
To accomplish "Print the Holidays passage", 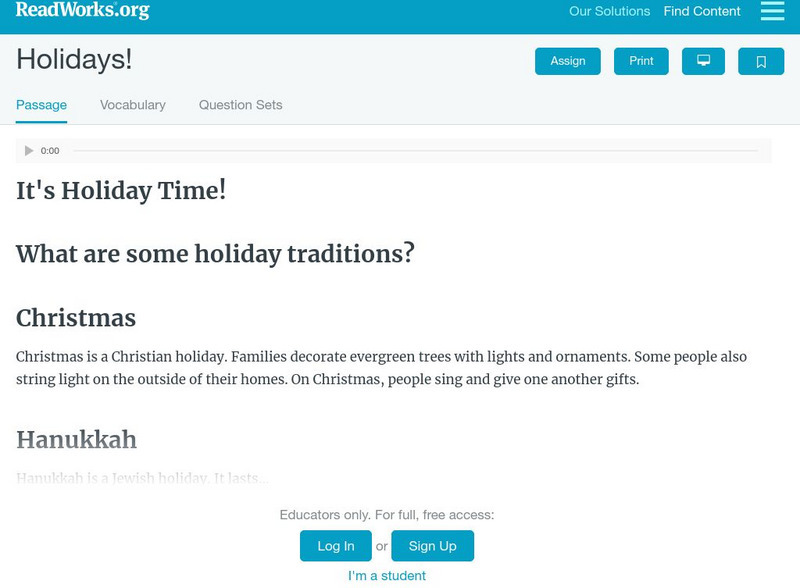I will pos(641,61).
